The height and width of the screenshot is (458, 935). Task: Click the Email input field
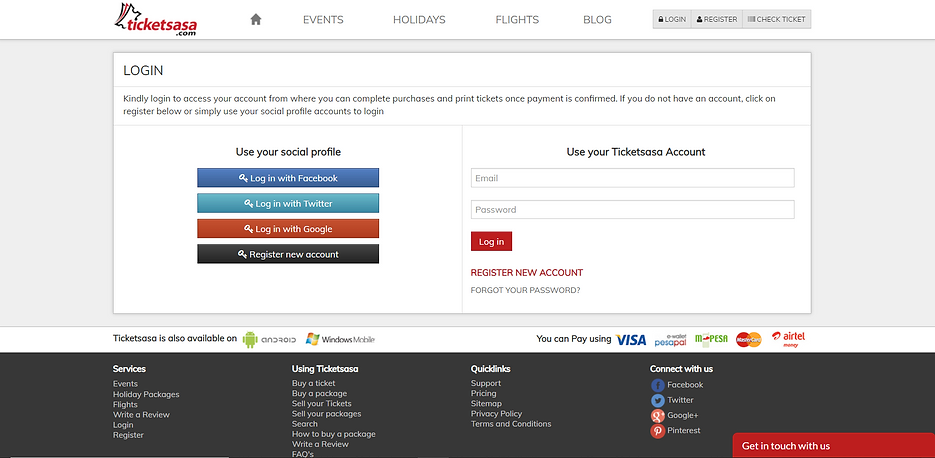[x=632, y=178]
